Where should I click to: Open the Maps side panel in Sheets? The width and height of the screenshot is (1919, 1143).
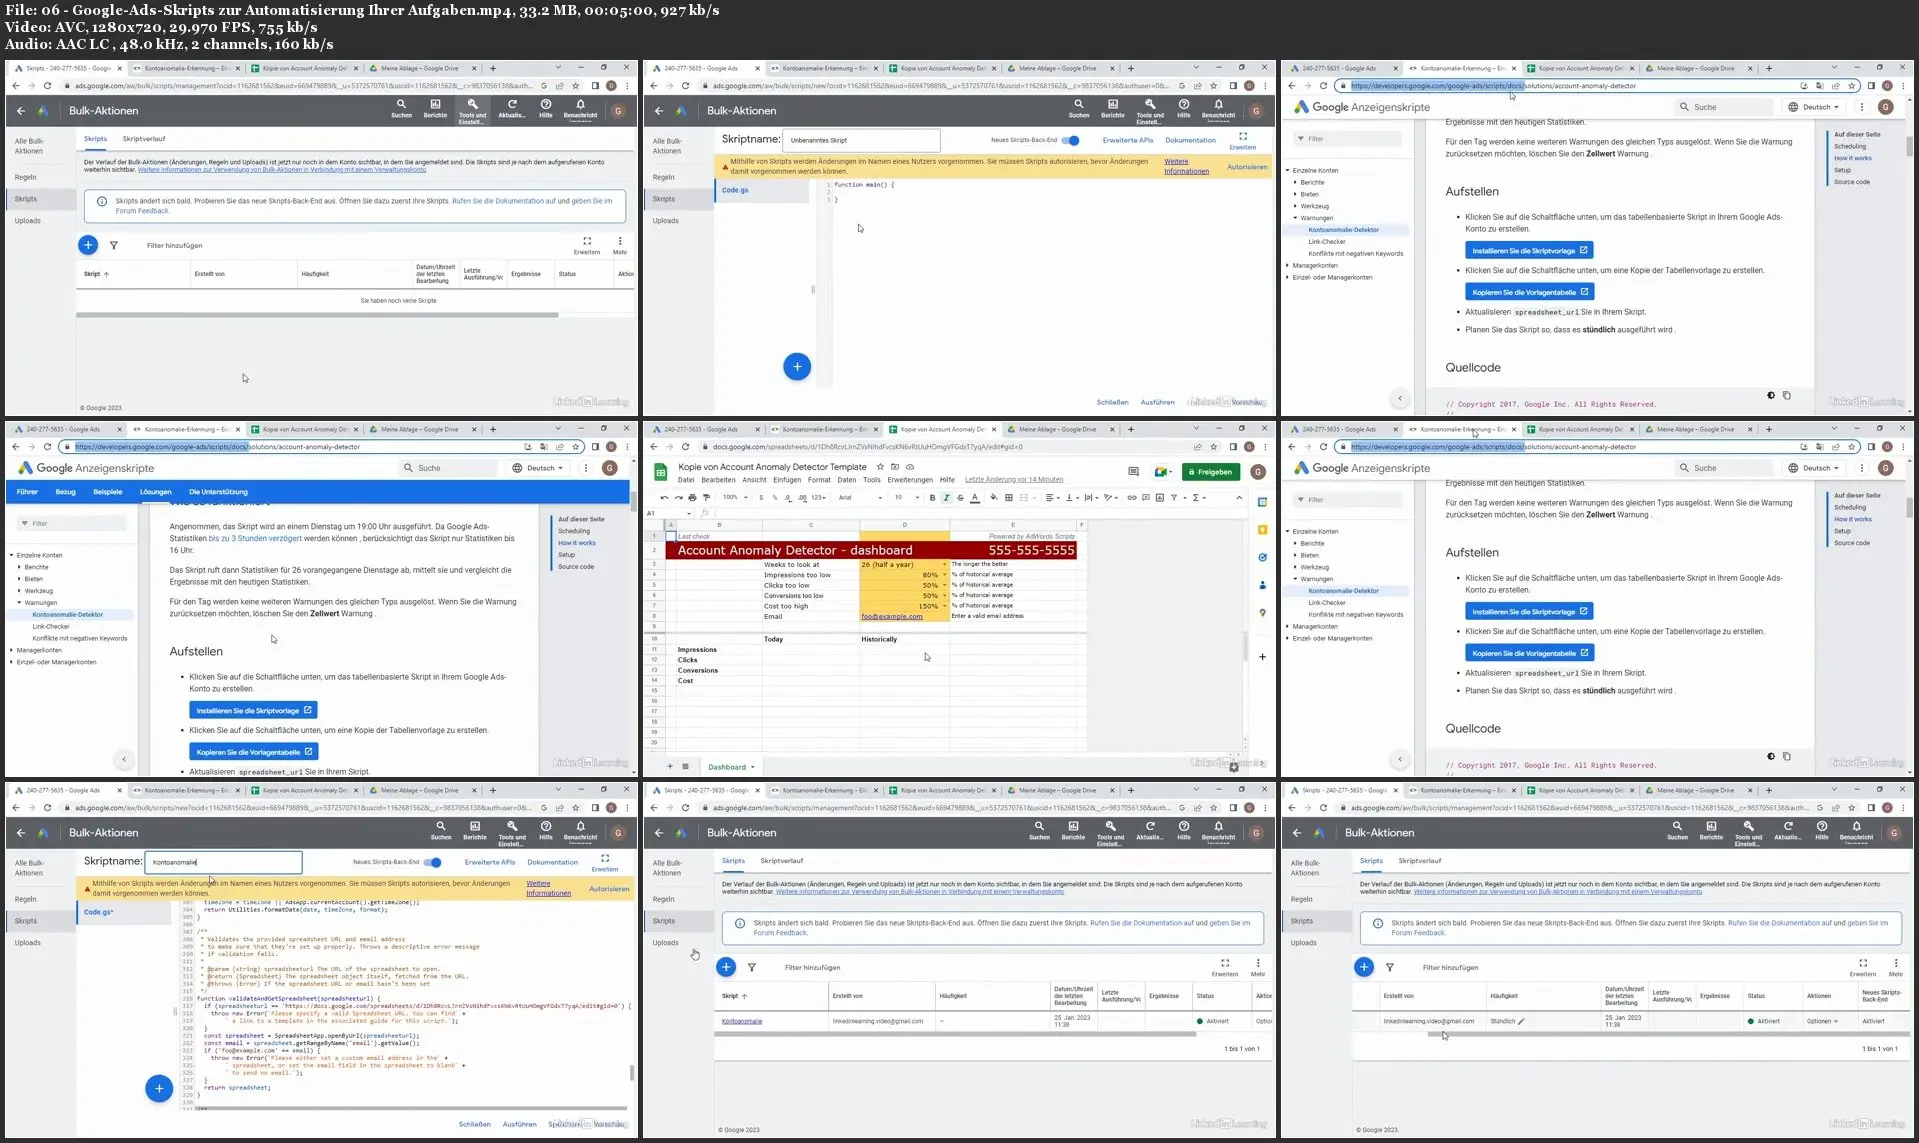(x=1263, y=613)
